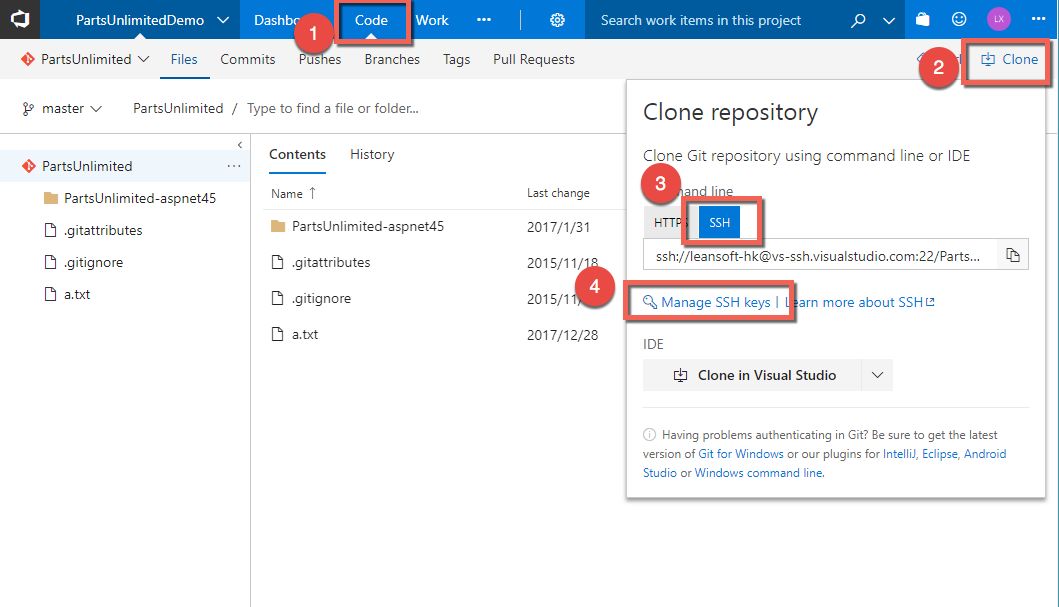
Task: Open the master branch selector
Action: (x=62, y=109)
